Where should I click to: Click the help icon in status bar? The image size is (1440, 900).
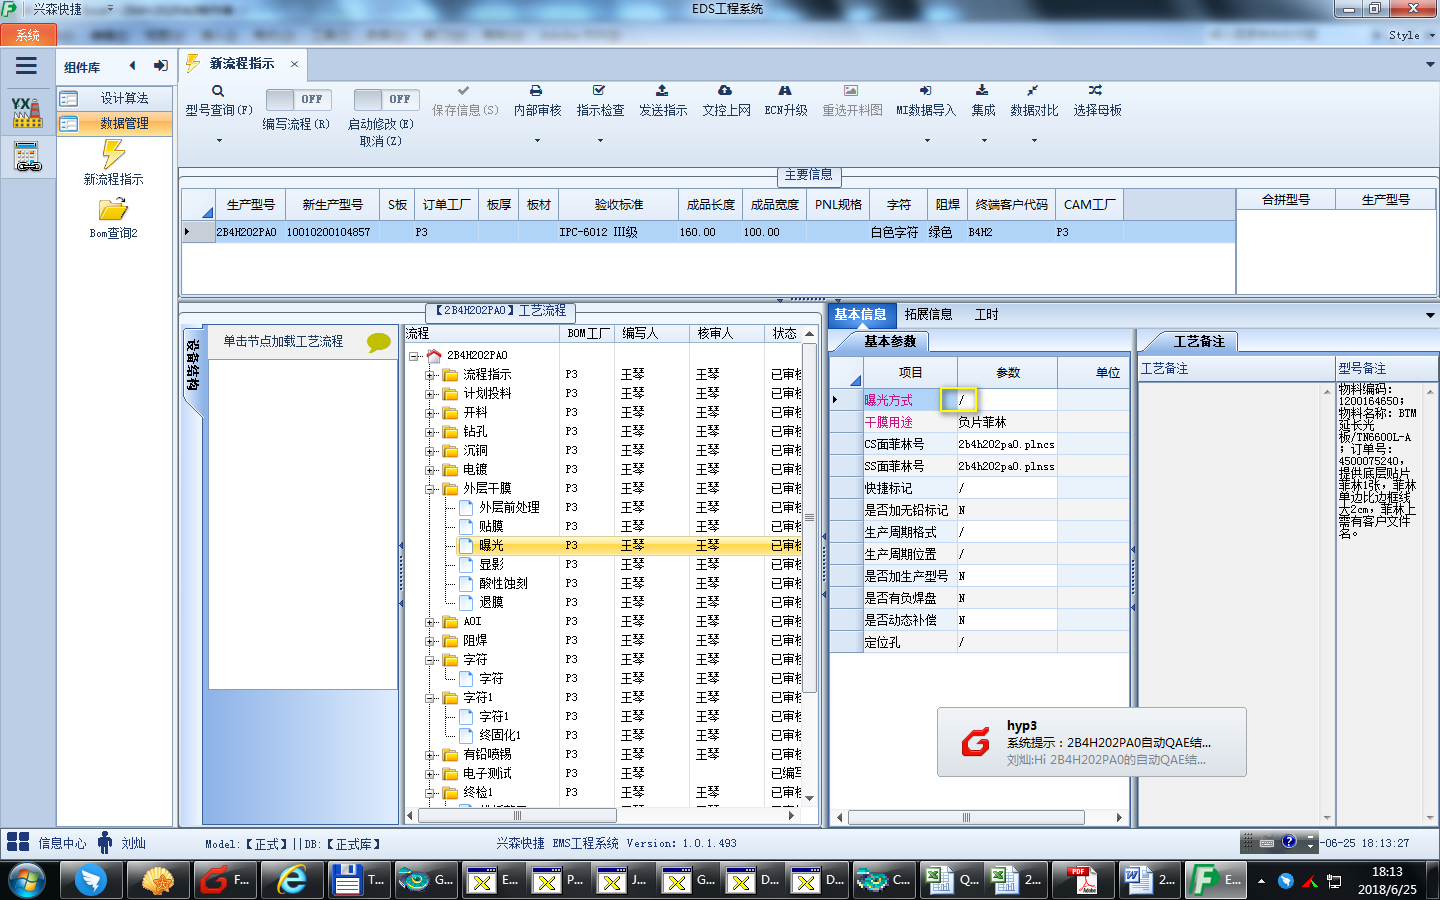[x=1289, y=842]
